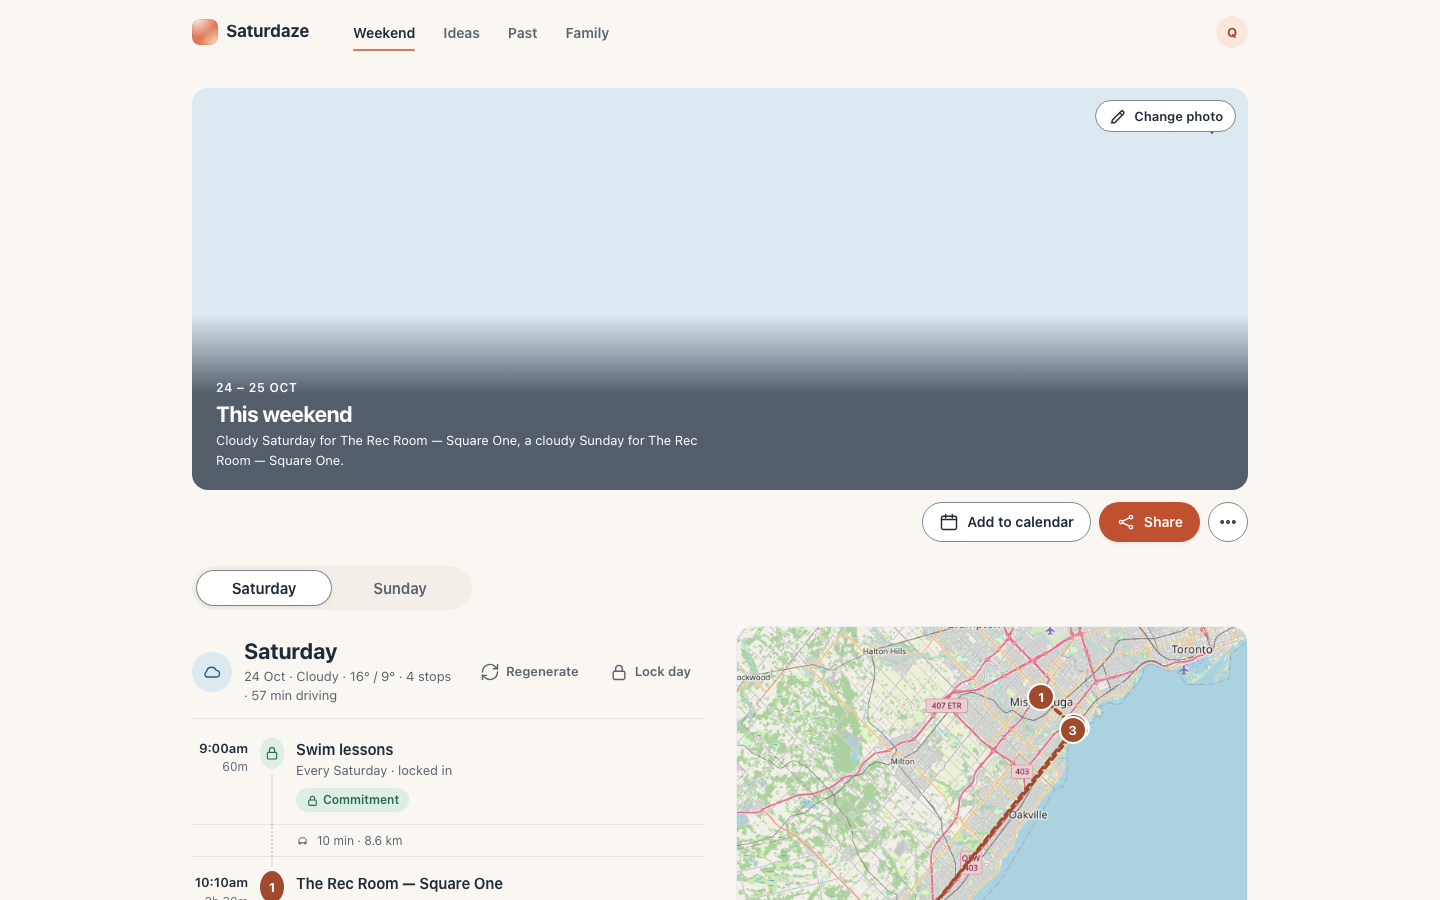
Task: Click the cloudy weather icon beside Saturday
Action: [212, 672]
